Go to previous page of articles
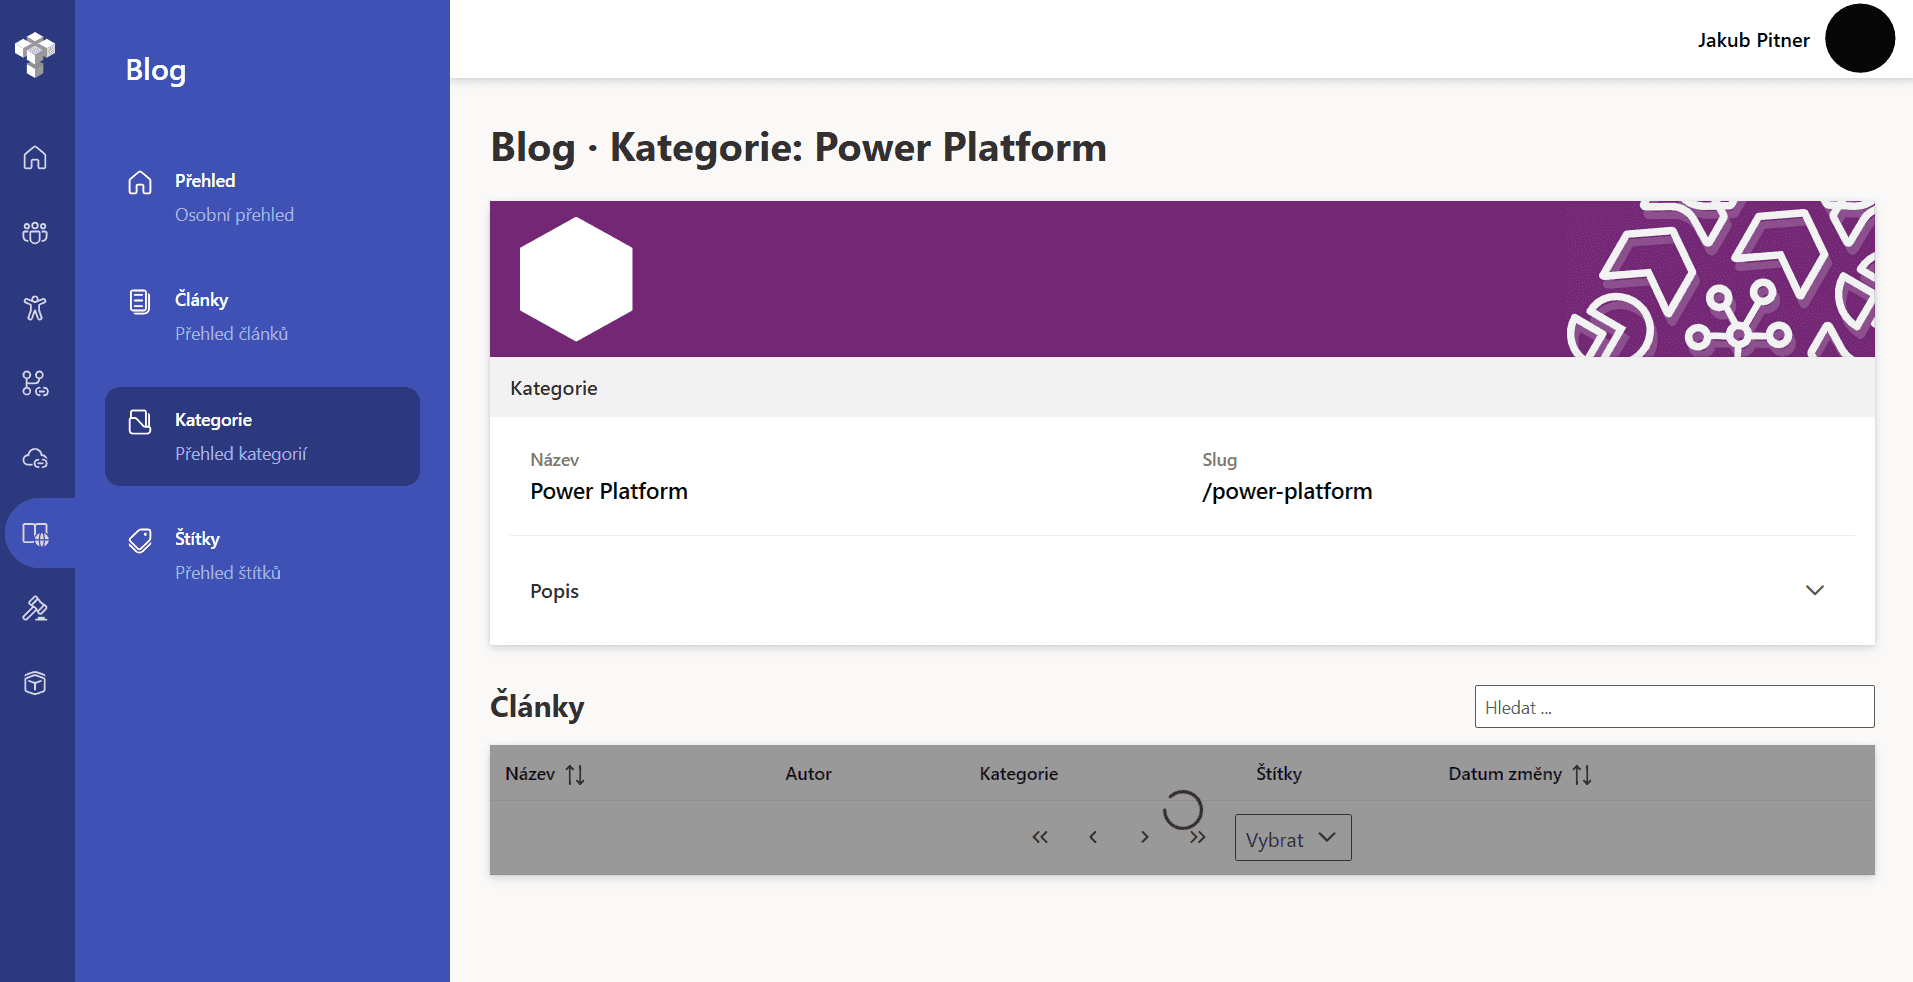Viewport: 1913px width, 982px height. point(1093,837)
